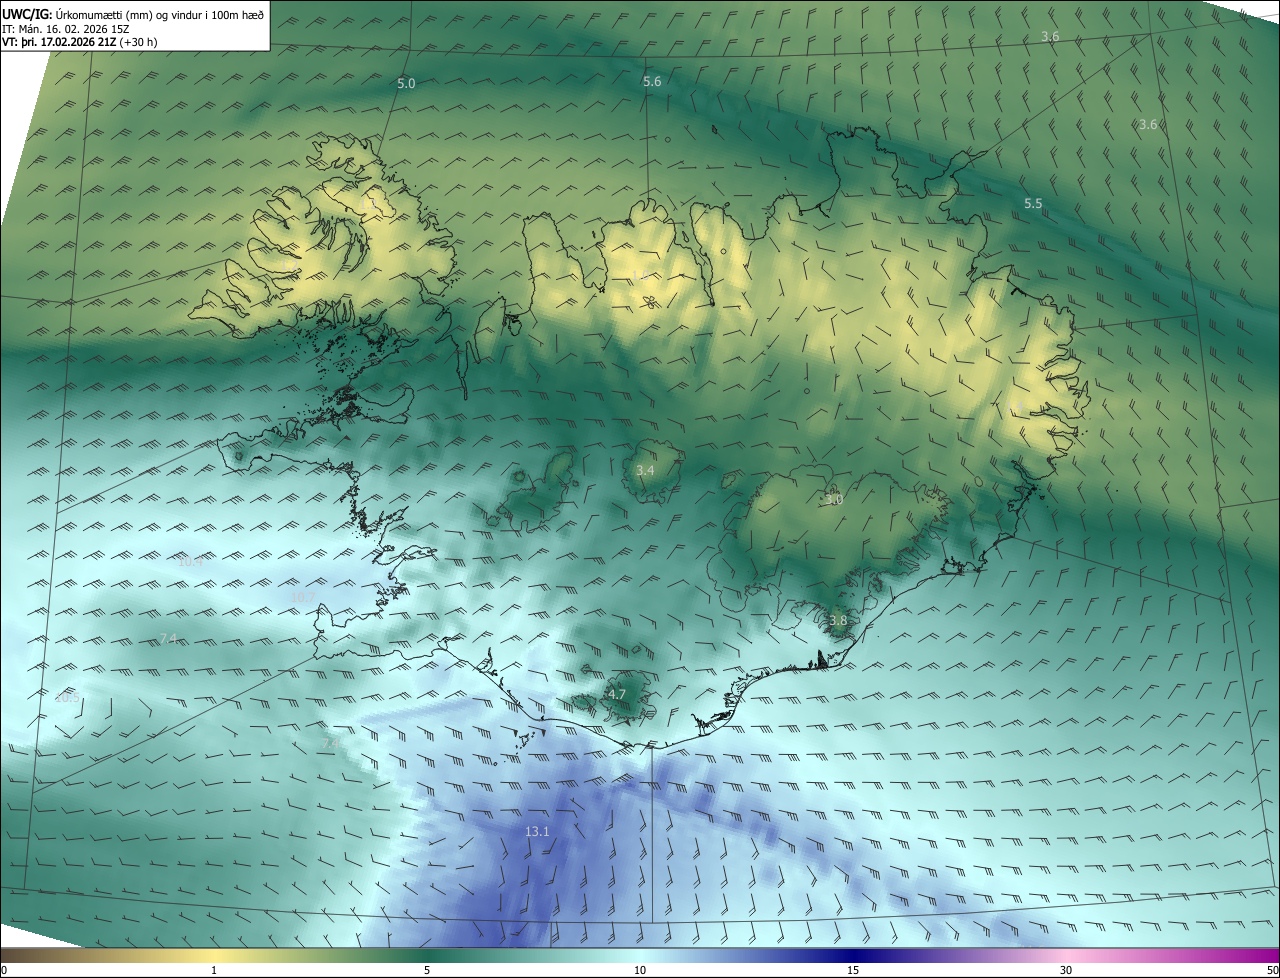
Task: Click the color scale tick labelled 0
Action: (x=4, y=970)
